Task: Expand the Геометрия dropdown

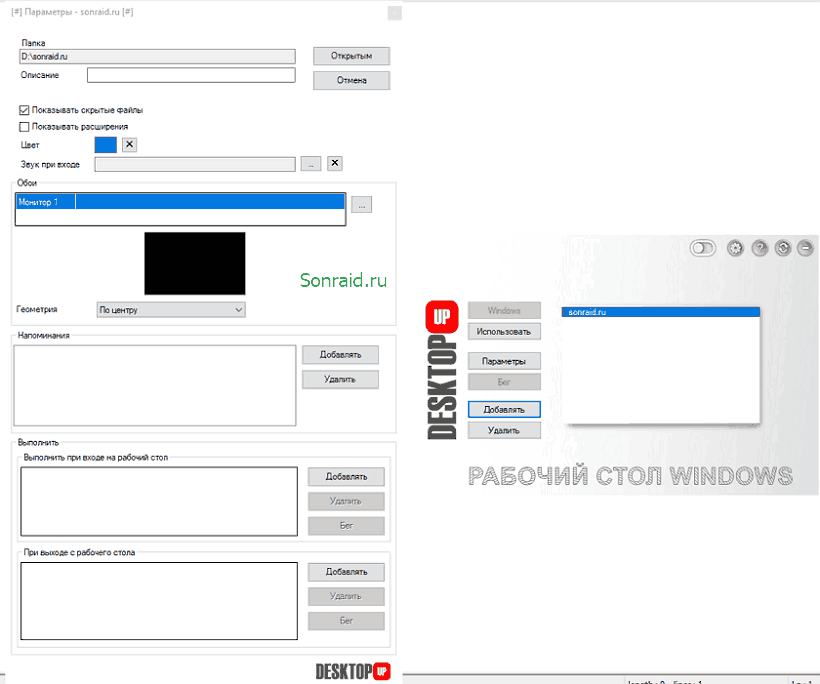Action: tap(171, 310)
